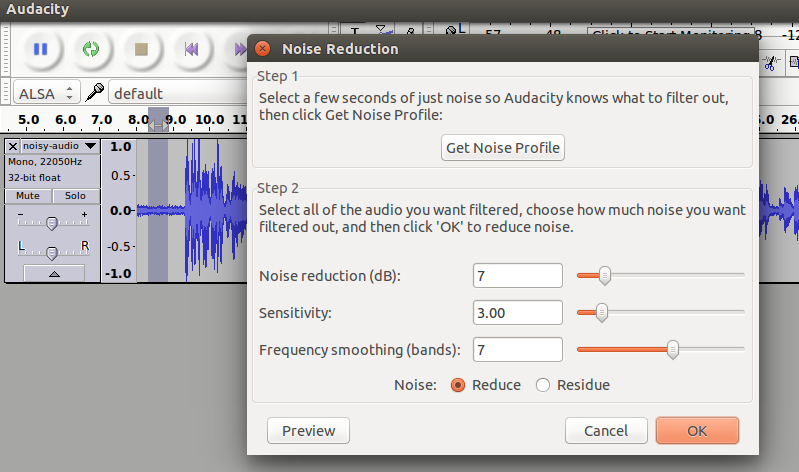
Task: Close the noisy-audio track with X
Action: pyautogui.click(x=13, y=146)
